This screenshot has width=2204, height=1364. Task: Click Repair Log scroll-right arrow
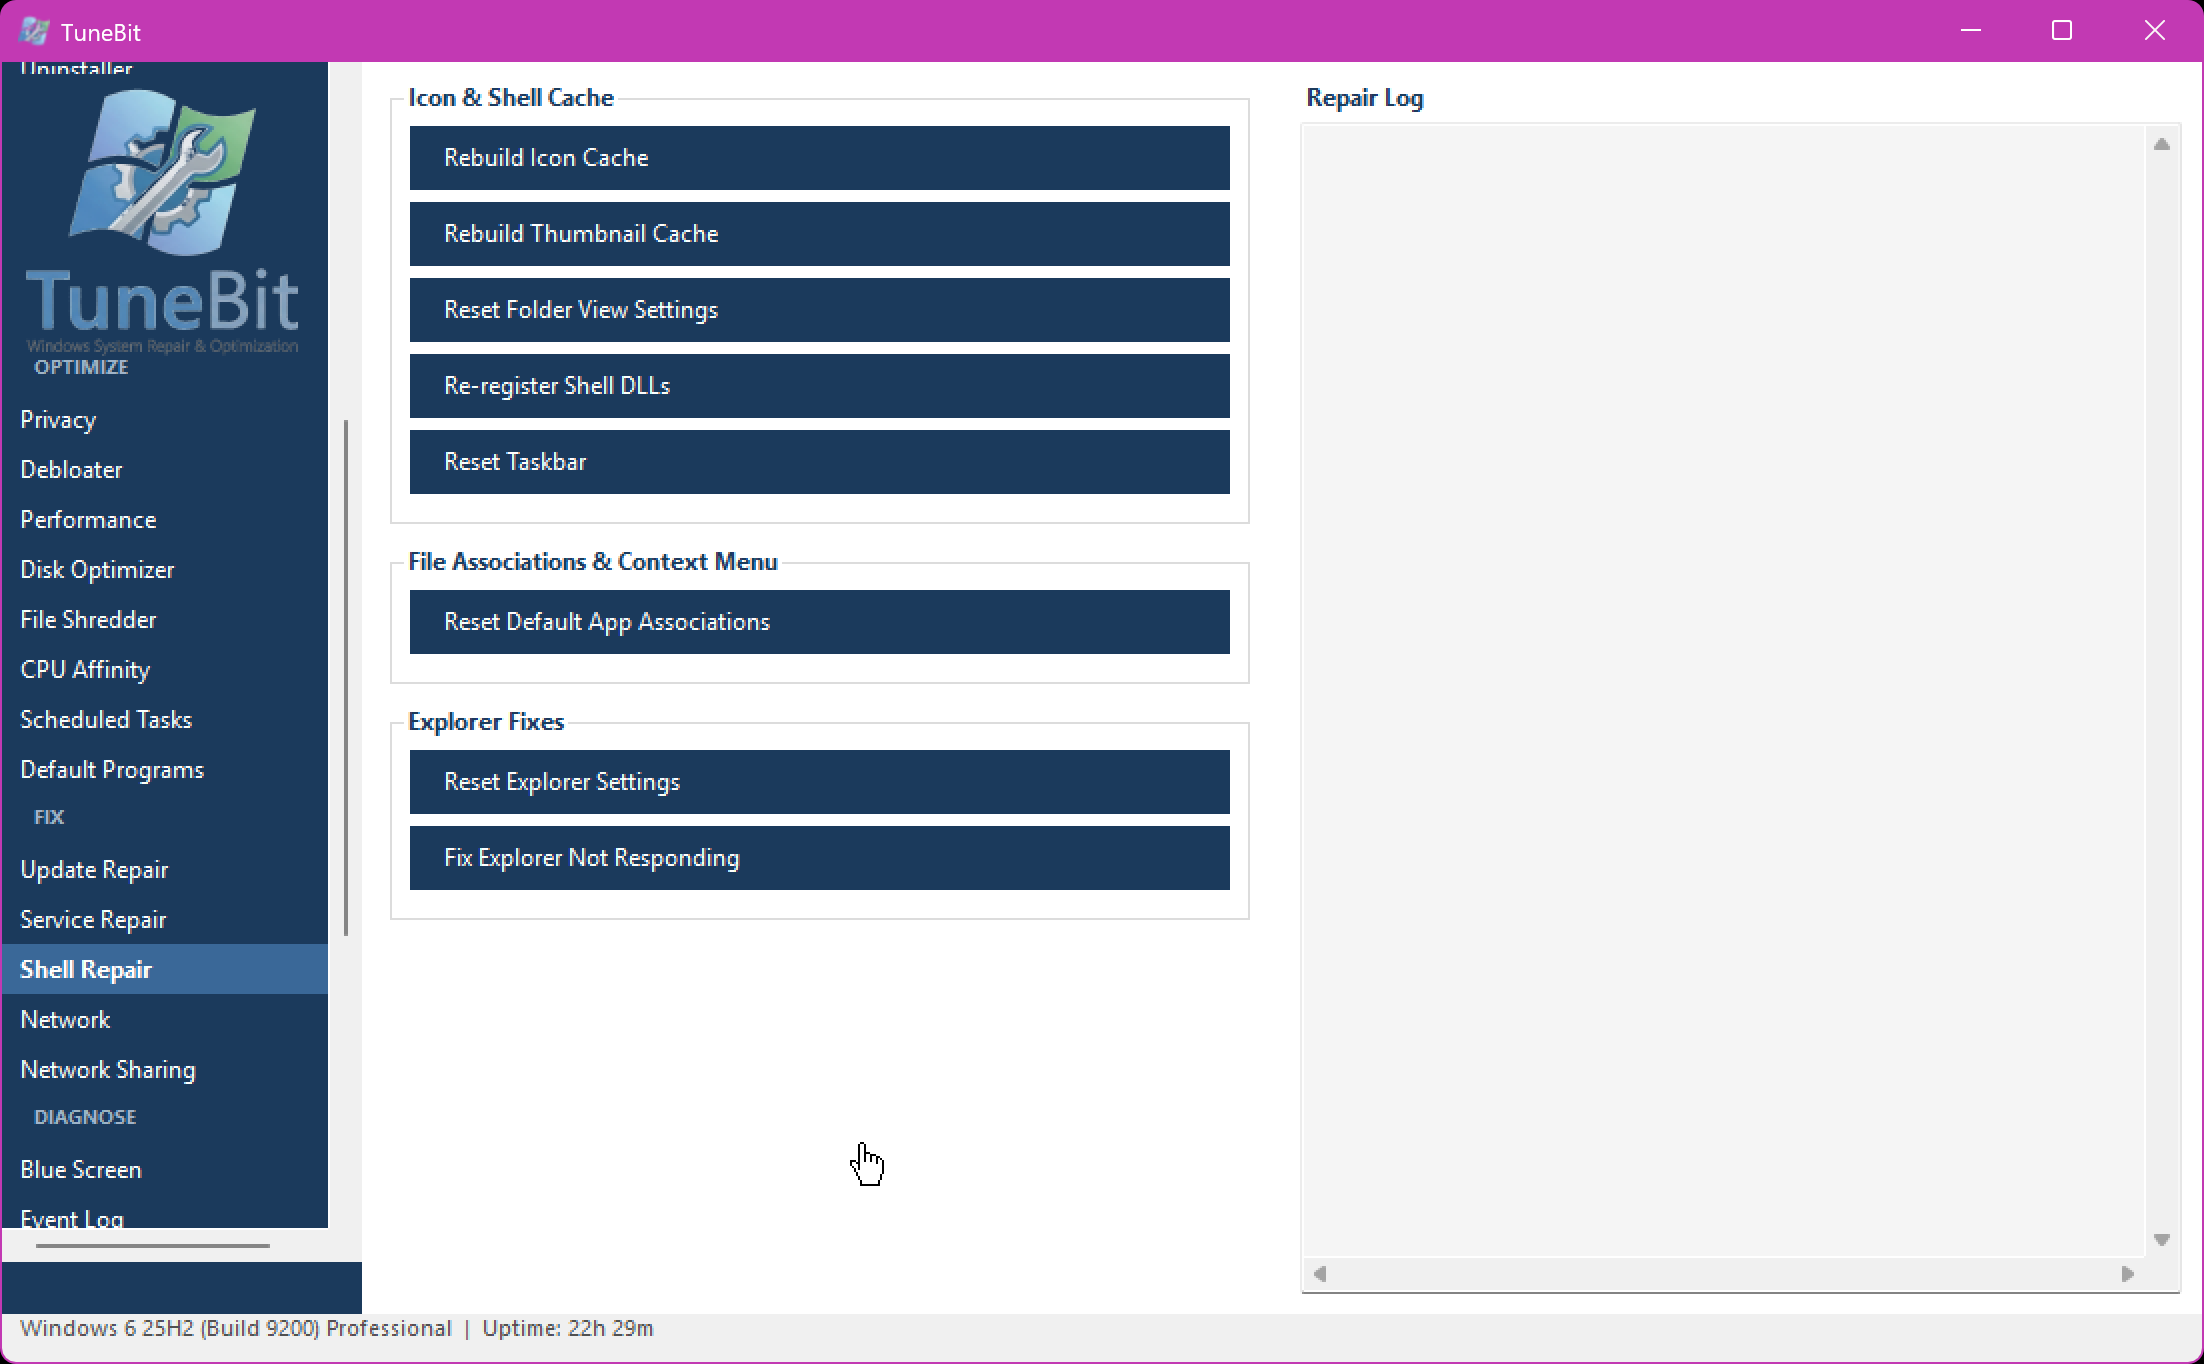click(2128, 1274)
